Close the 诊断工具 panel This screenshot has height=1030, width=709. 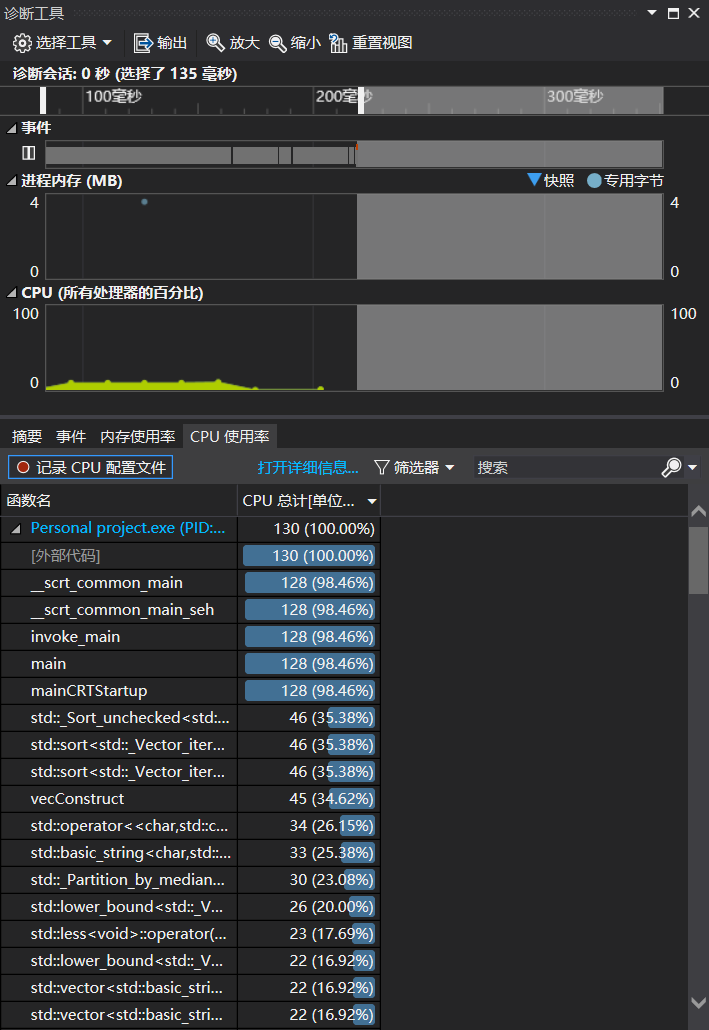point(694,13)
